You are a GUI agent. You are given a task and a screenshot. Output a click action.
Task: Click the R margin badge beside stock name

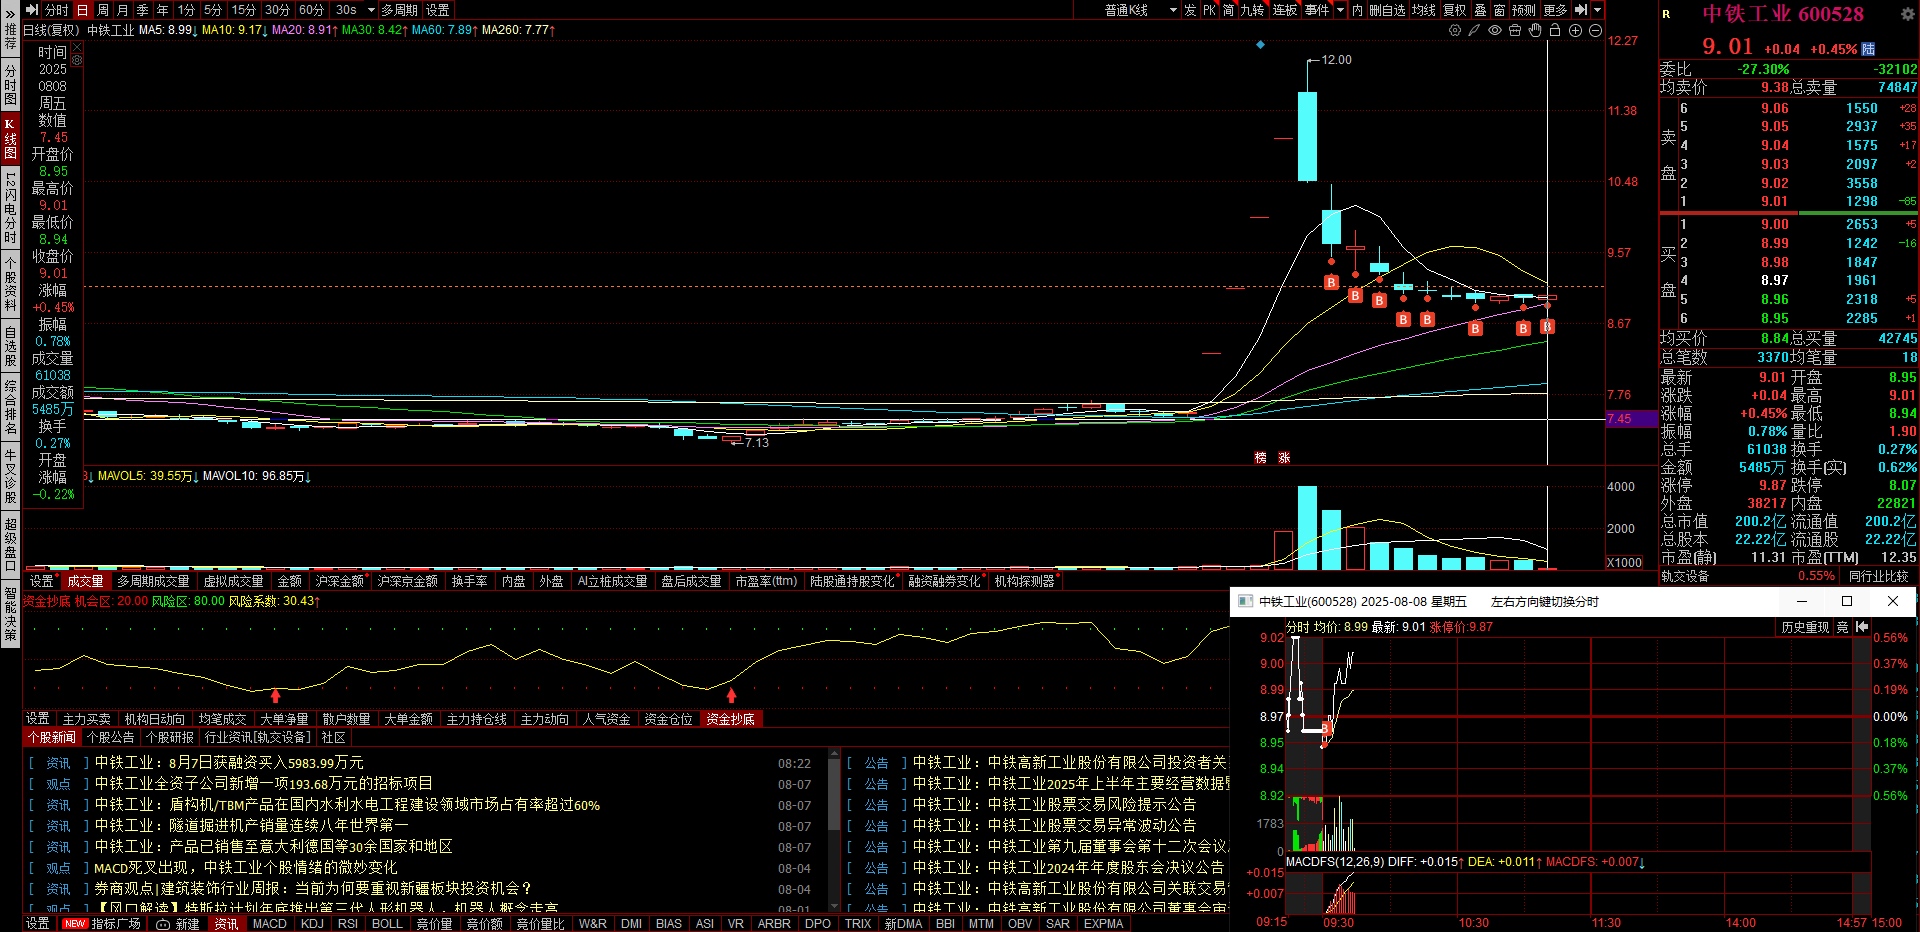tap(1667, 14)
